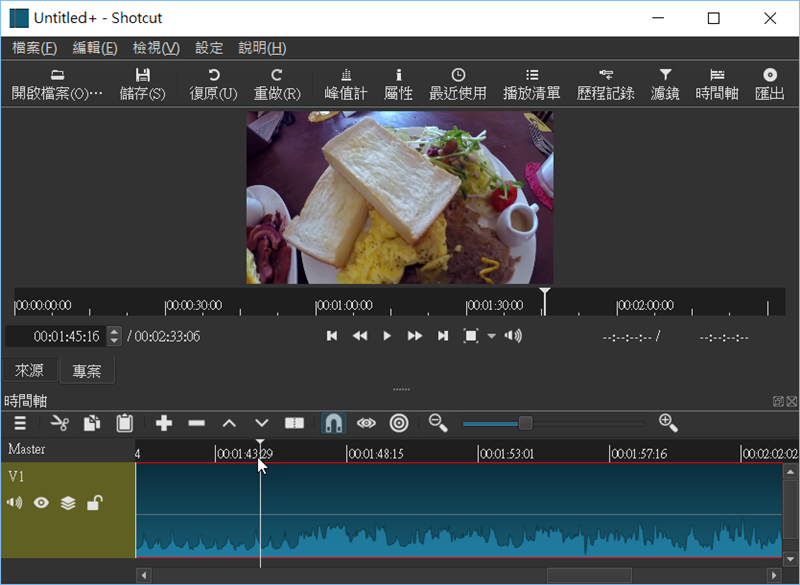Click the append plus icon in timeline

click(164, 423)
